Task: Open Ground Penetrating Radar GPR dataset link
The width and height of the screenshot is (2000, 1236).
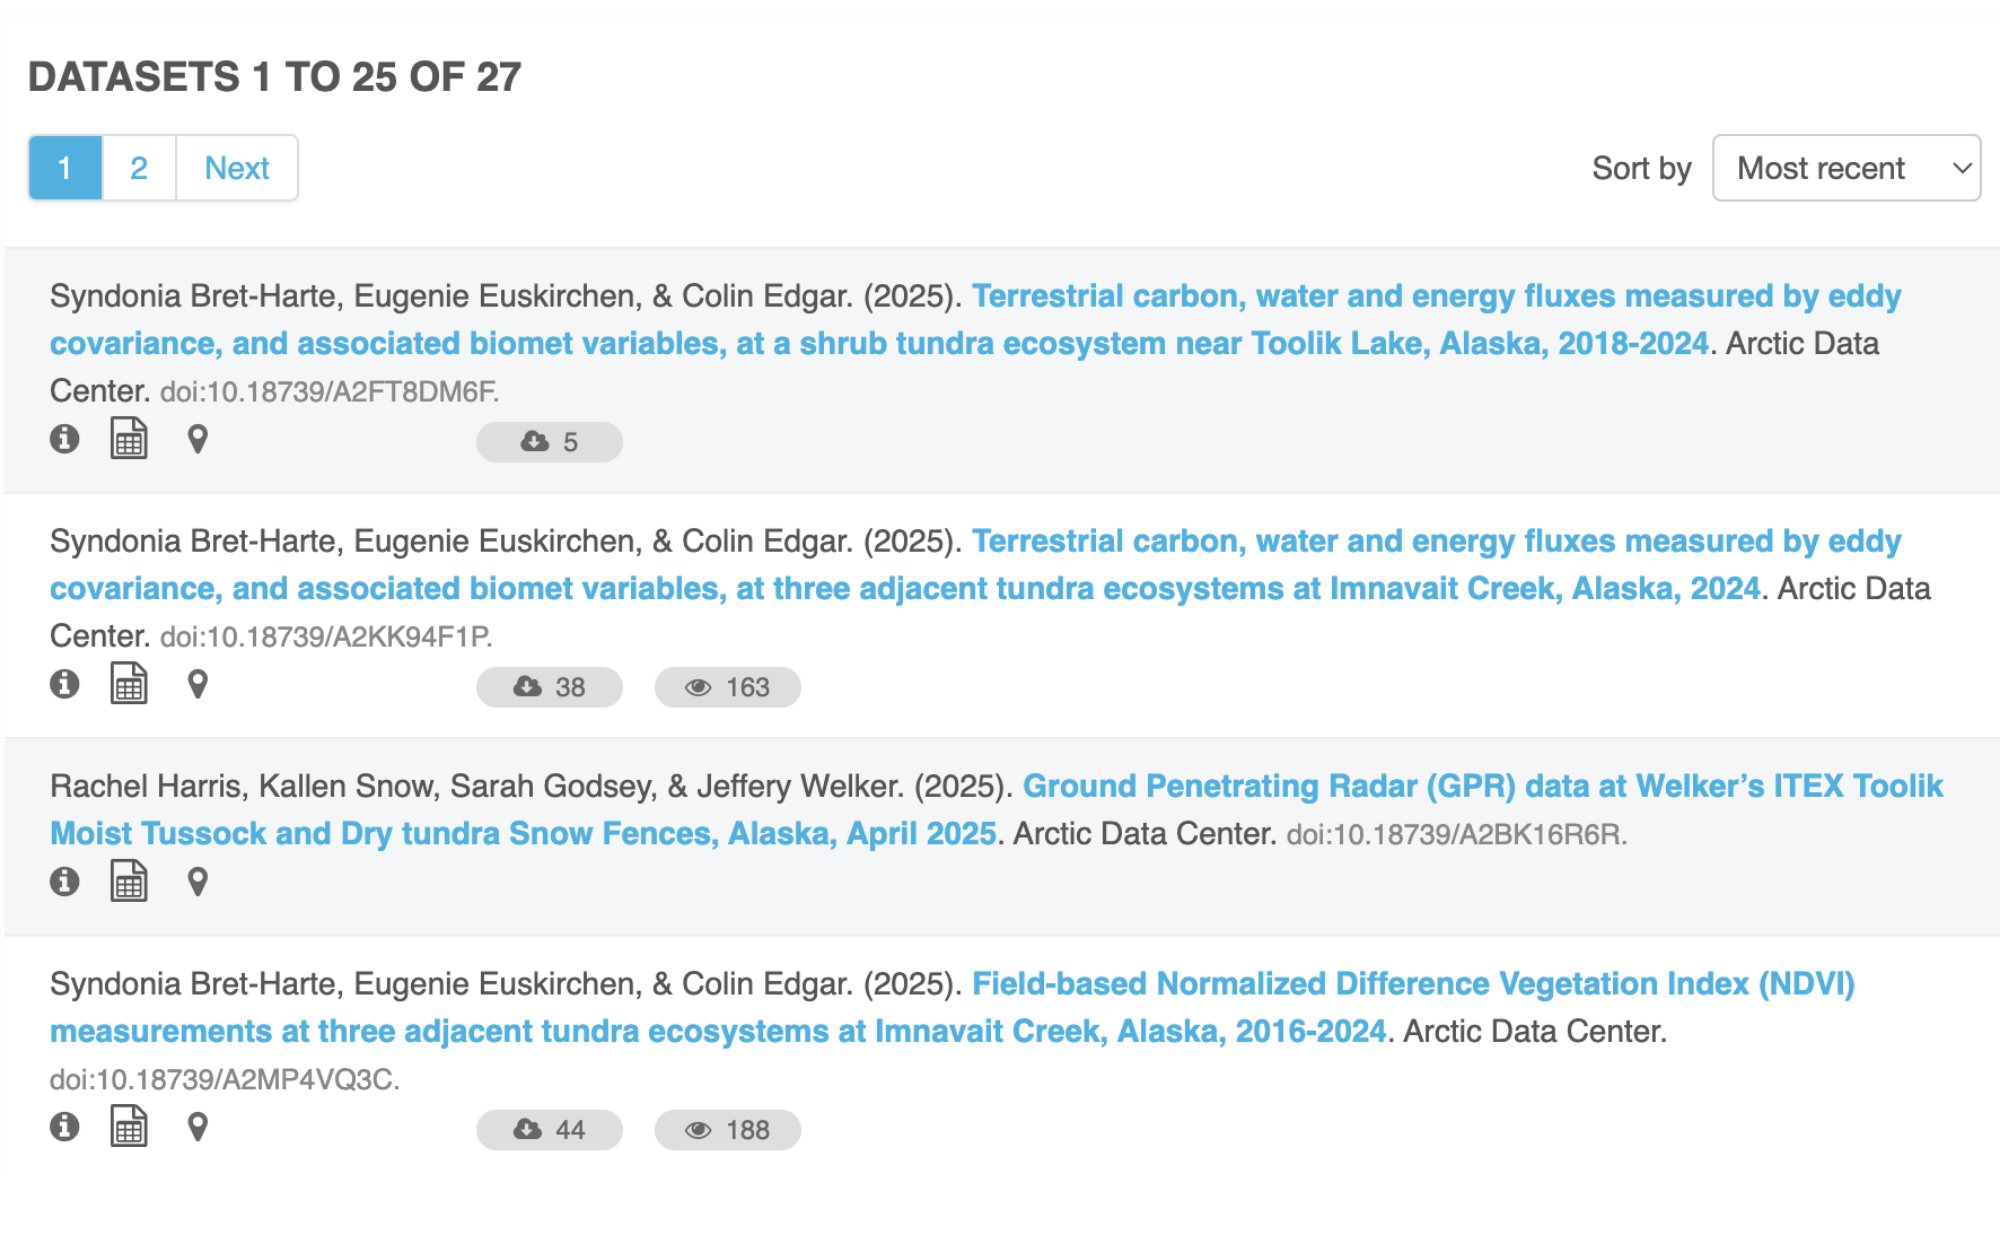Action: 1482,787
